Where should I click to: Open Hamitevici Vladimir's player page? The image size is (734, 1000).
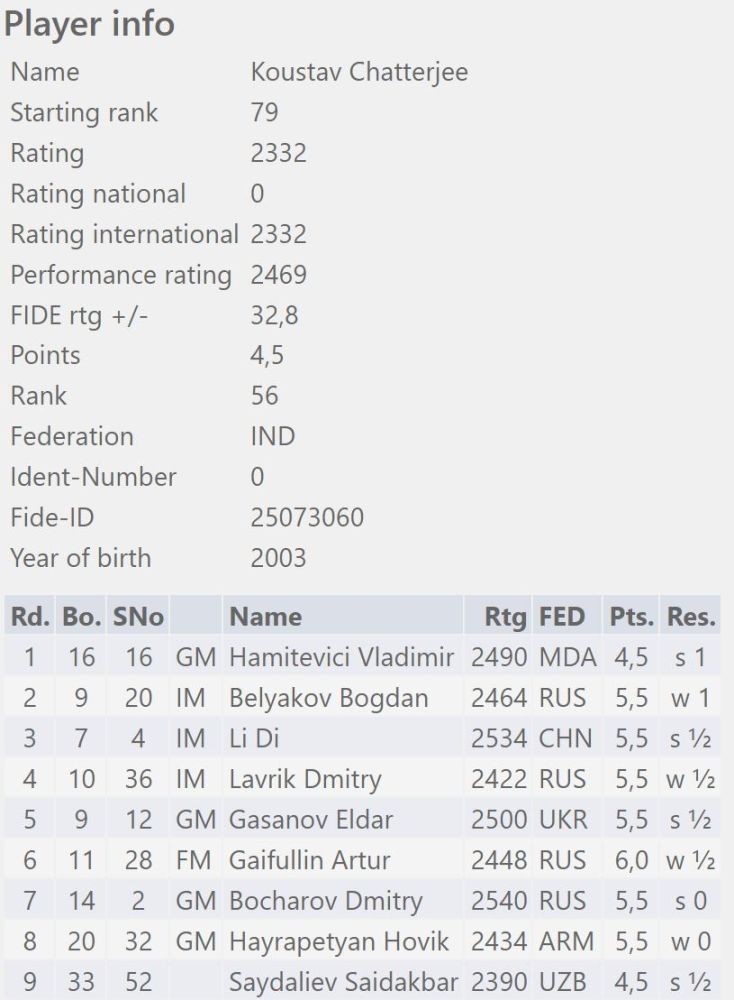341,658
